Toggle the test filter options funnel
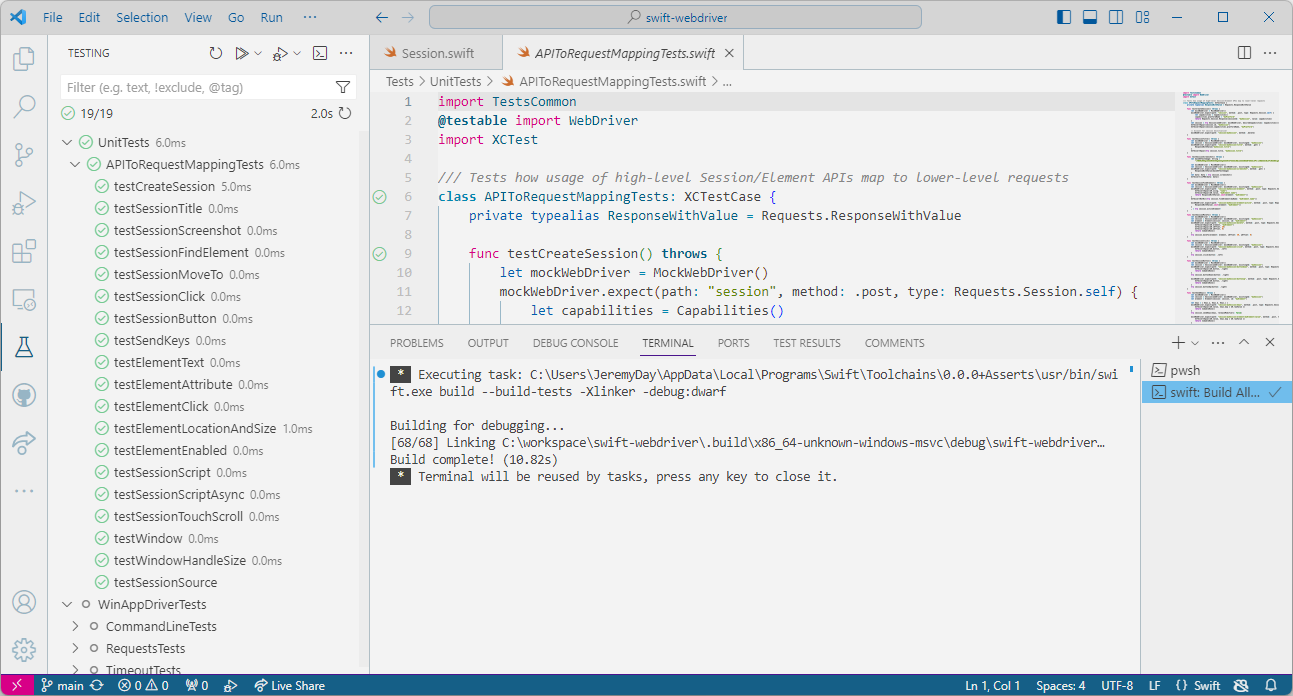Screen dimensions: 1293x696 tap(342, 87)
